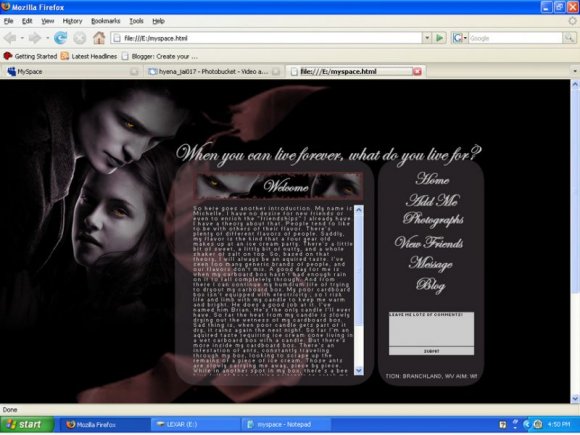
Task: Click the Home link in page sidebar
Action: pos(432,179)
